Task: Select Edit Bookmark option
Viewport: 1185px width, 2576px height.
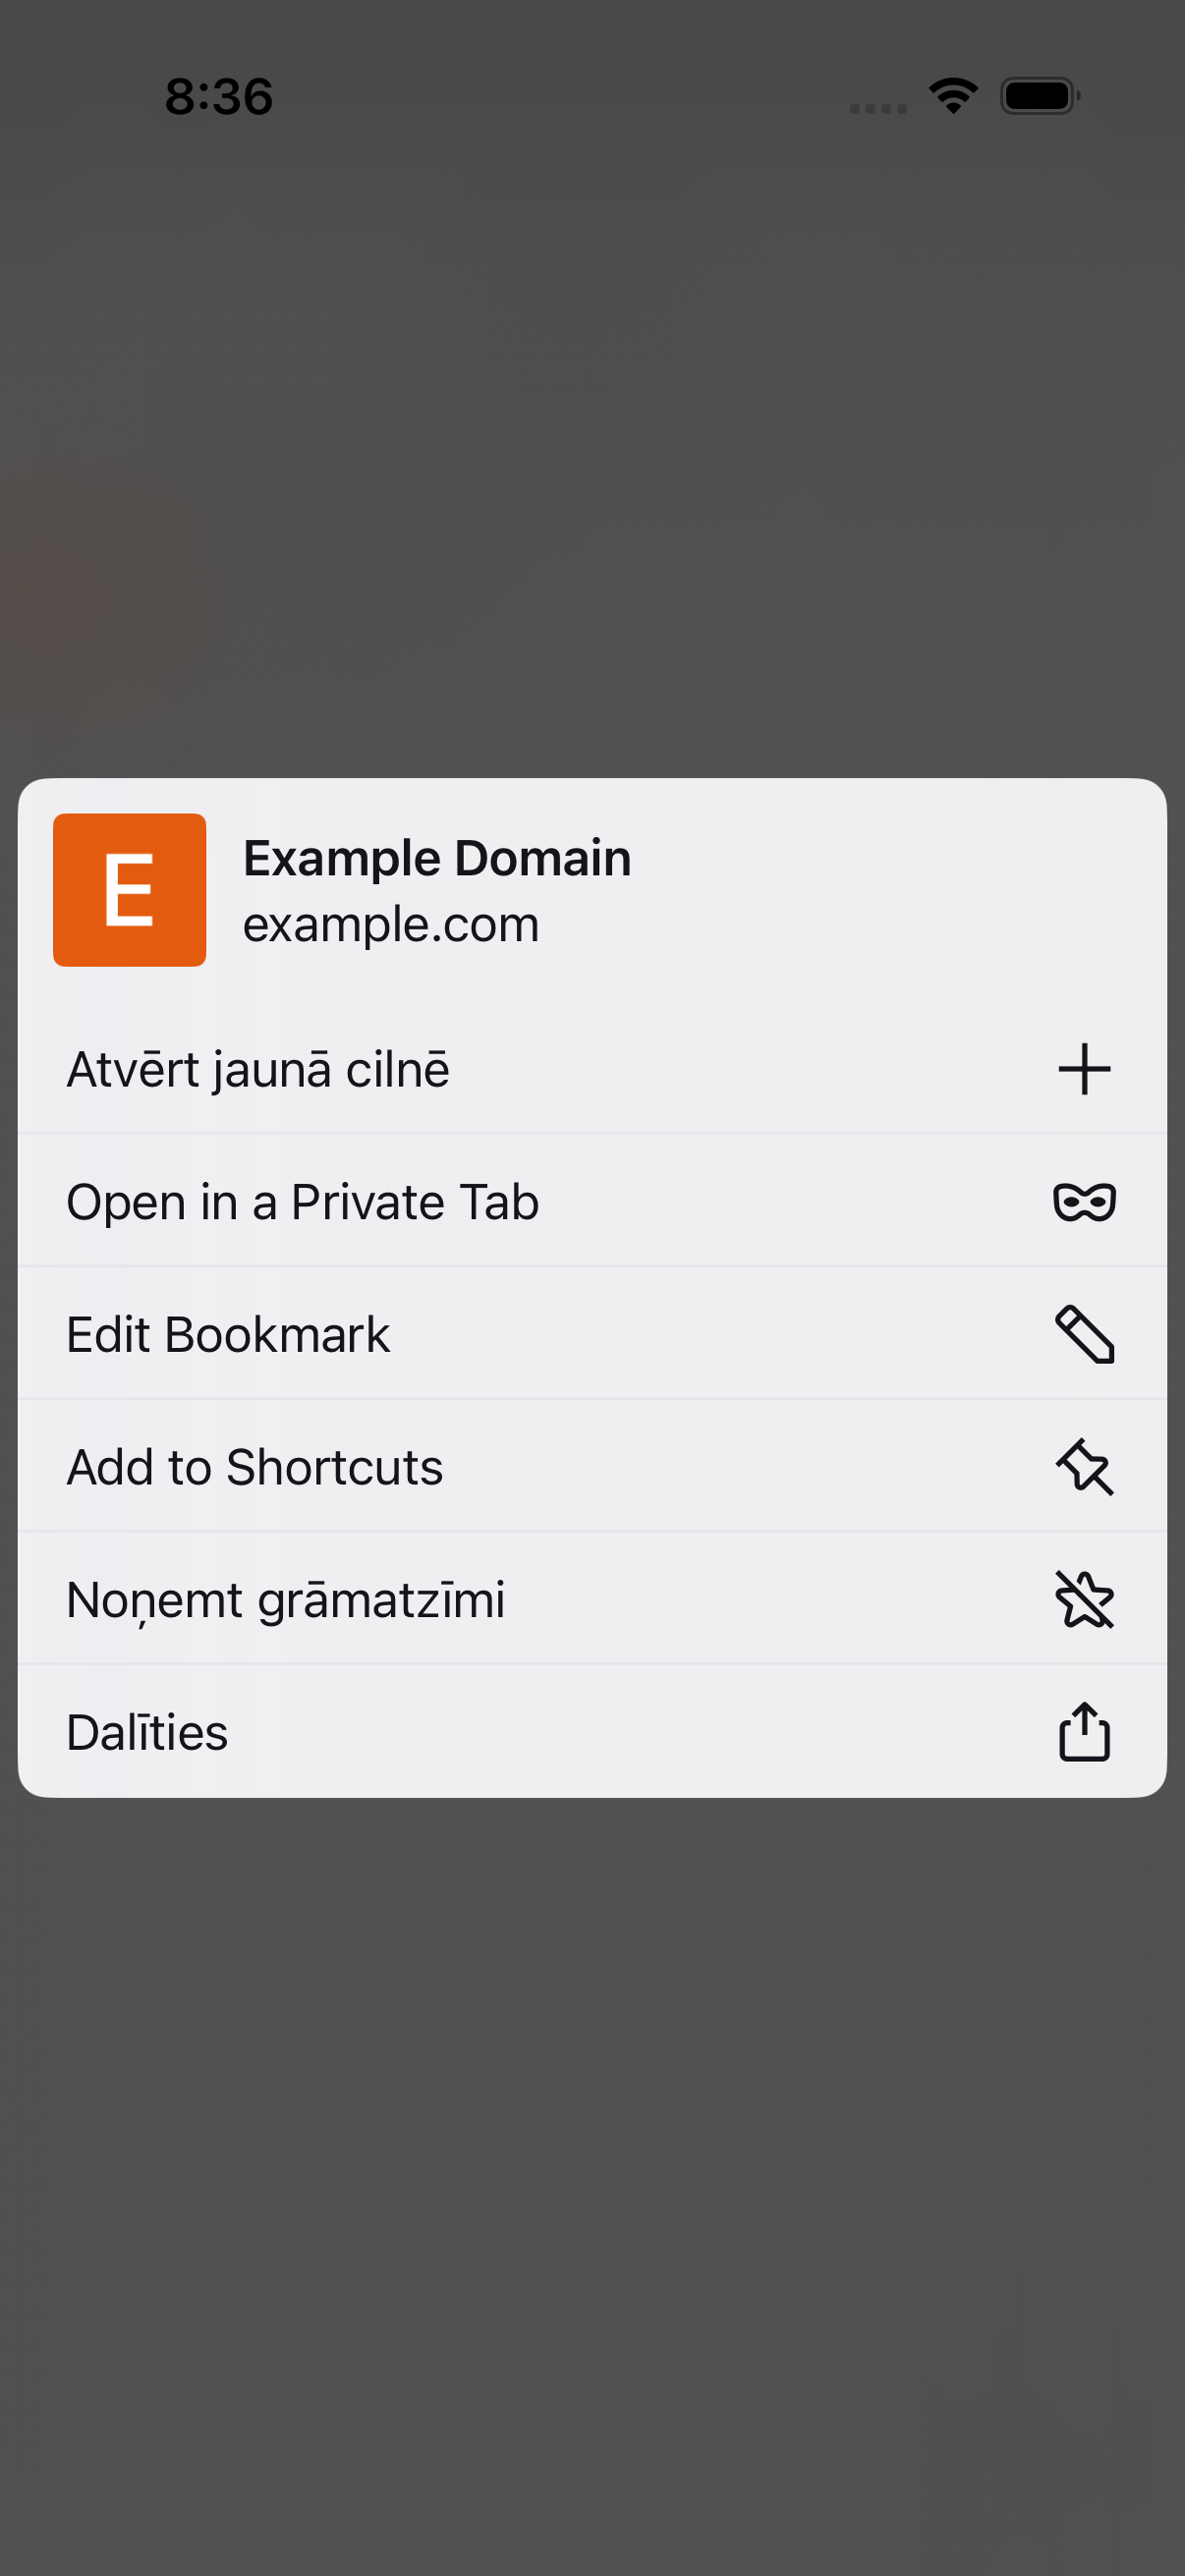Action: pos(592,1334)
